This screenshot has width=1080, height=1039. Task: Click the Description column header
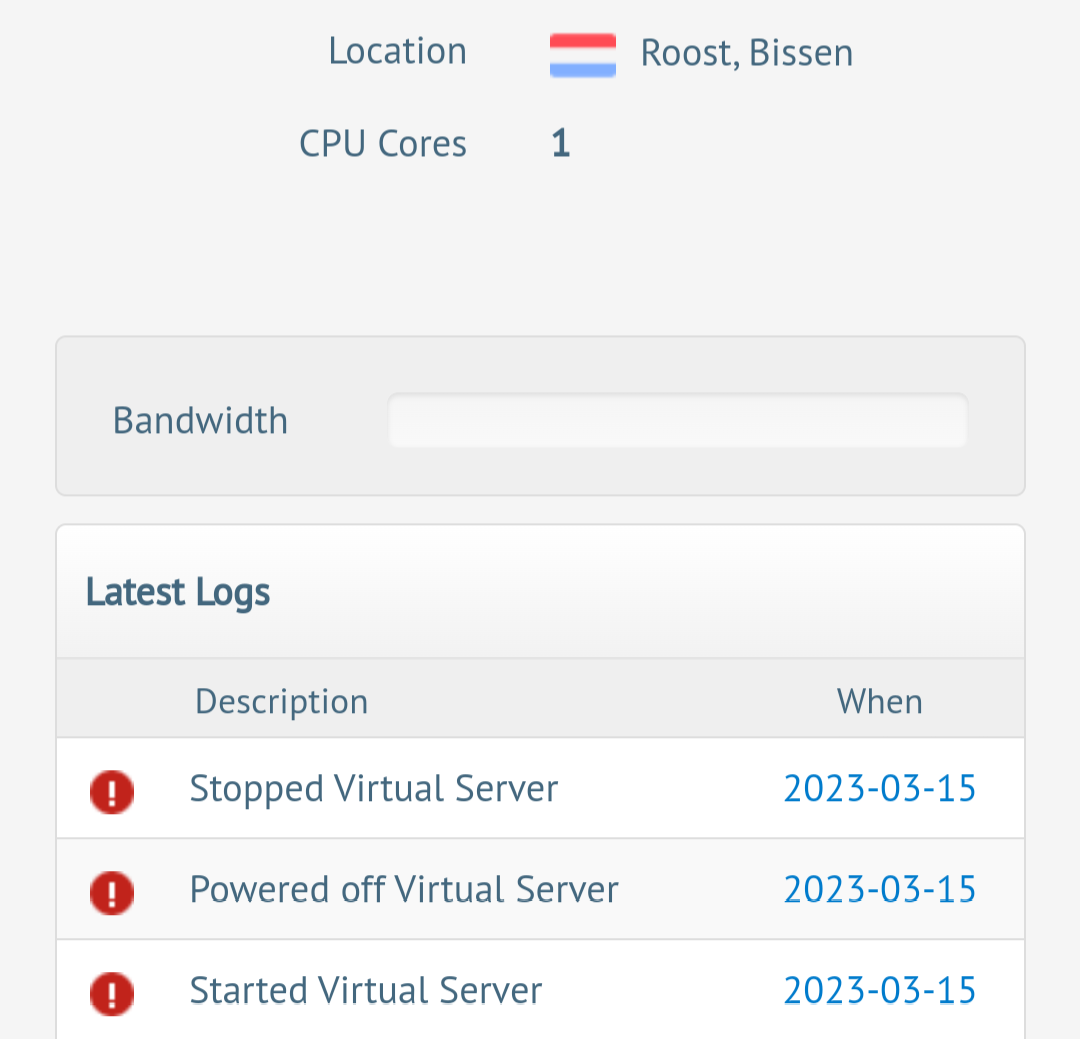281,701
